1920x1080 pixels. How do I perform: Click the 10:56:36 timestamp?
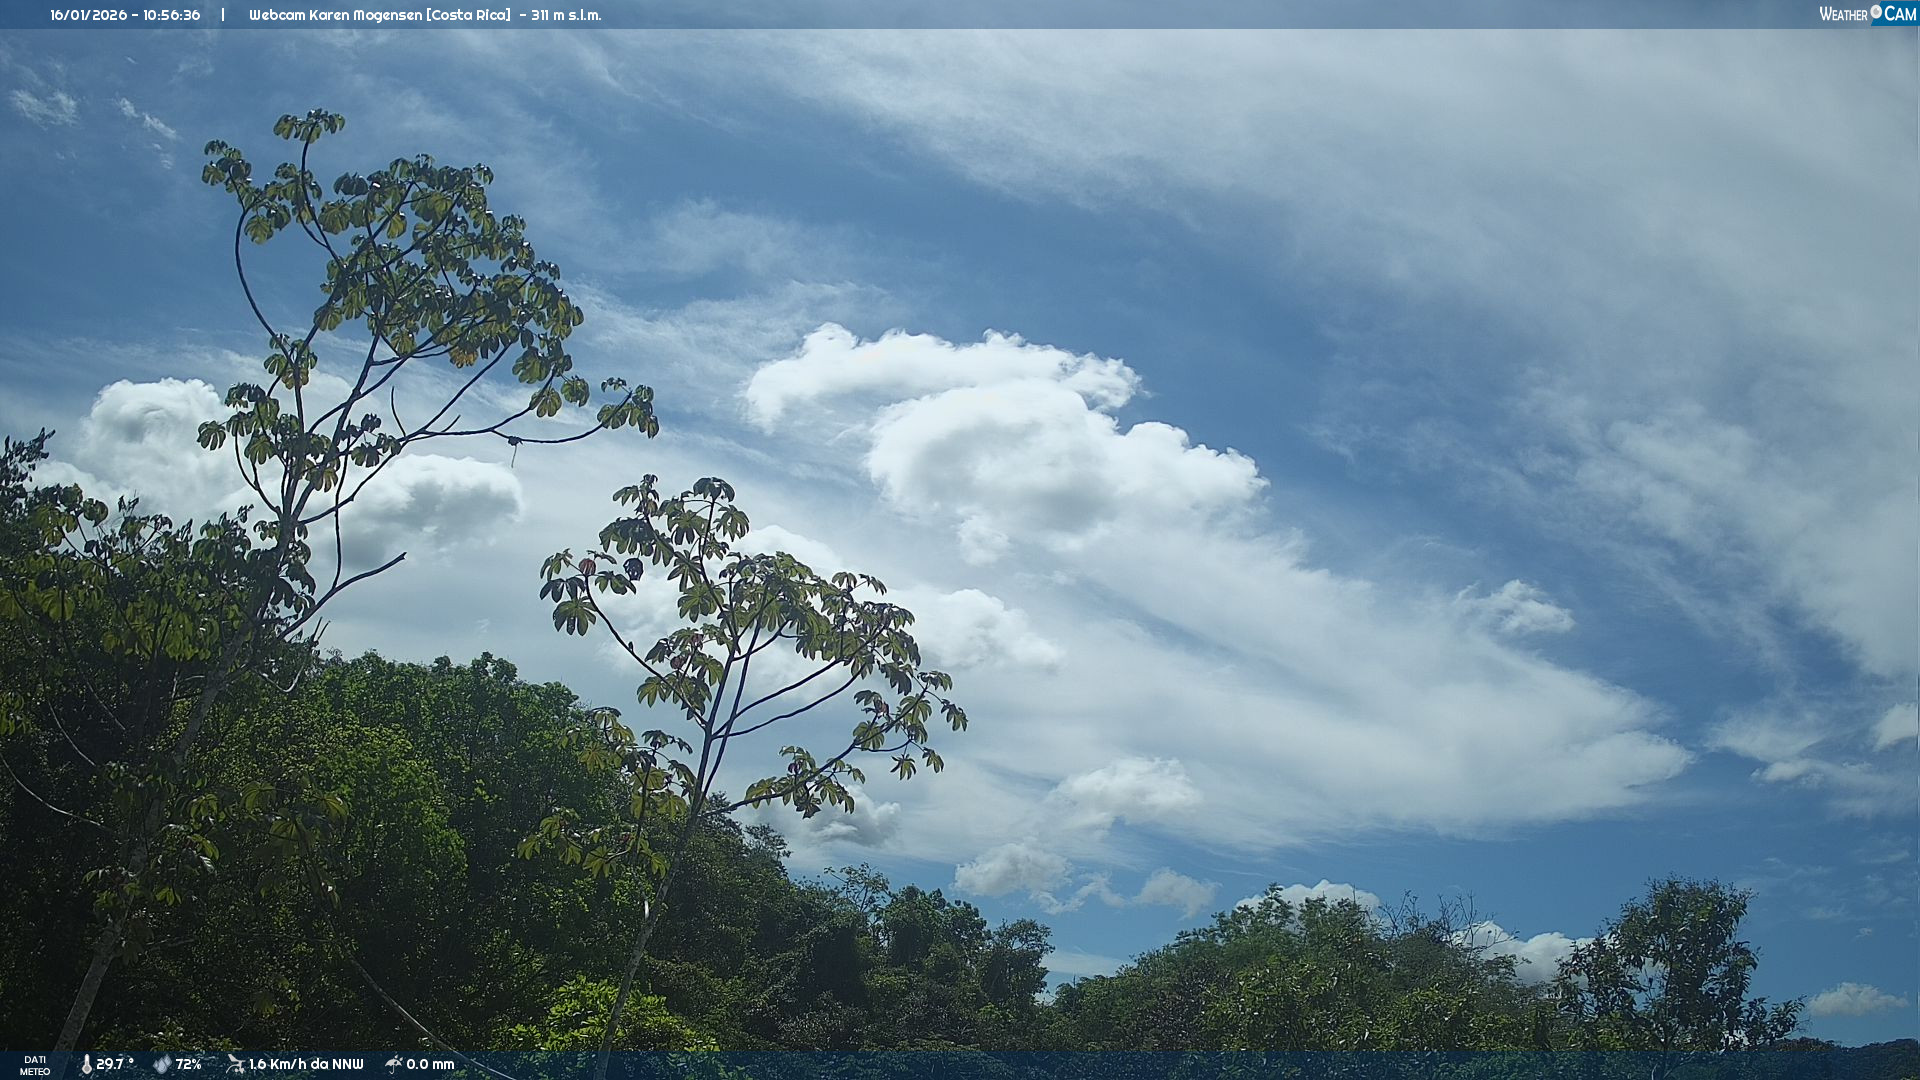point(171,15)
